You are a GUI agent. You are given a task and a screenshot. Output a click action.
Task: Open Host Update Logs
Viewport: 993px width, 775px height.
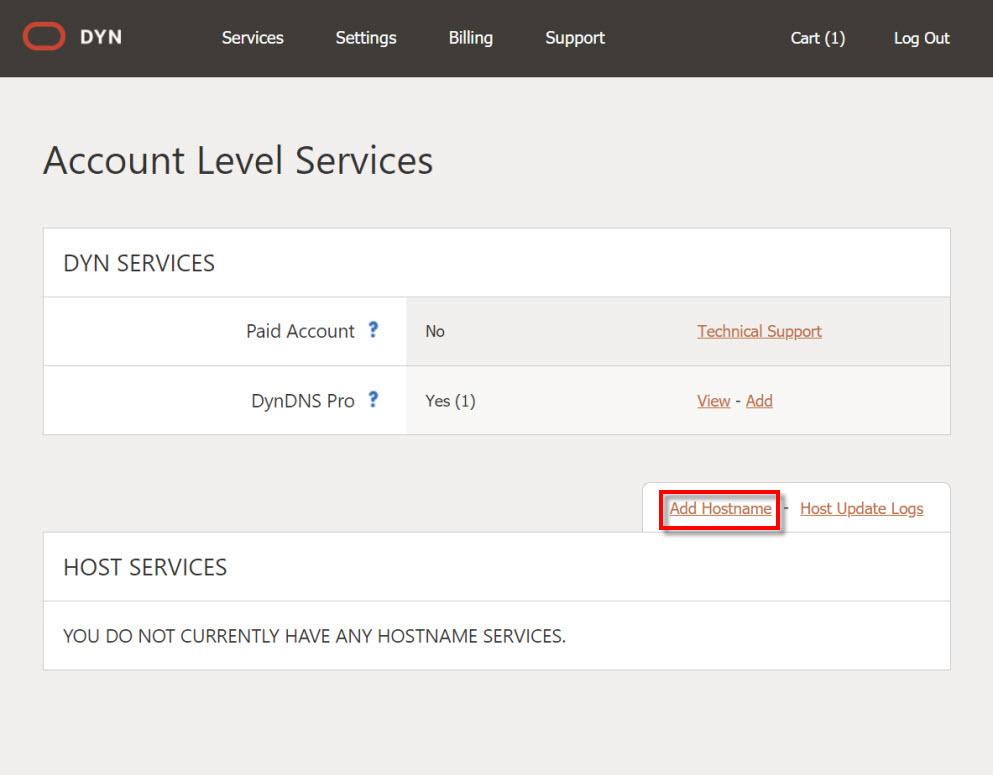(861, 508)
